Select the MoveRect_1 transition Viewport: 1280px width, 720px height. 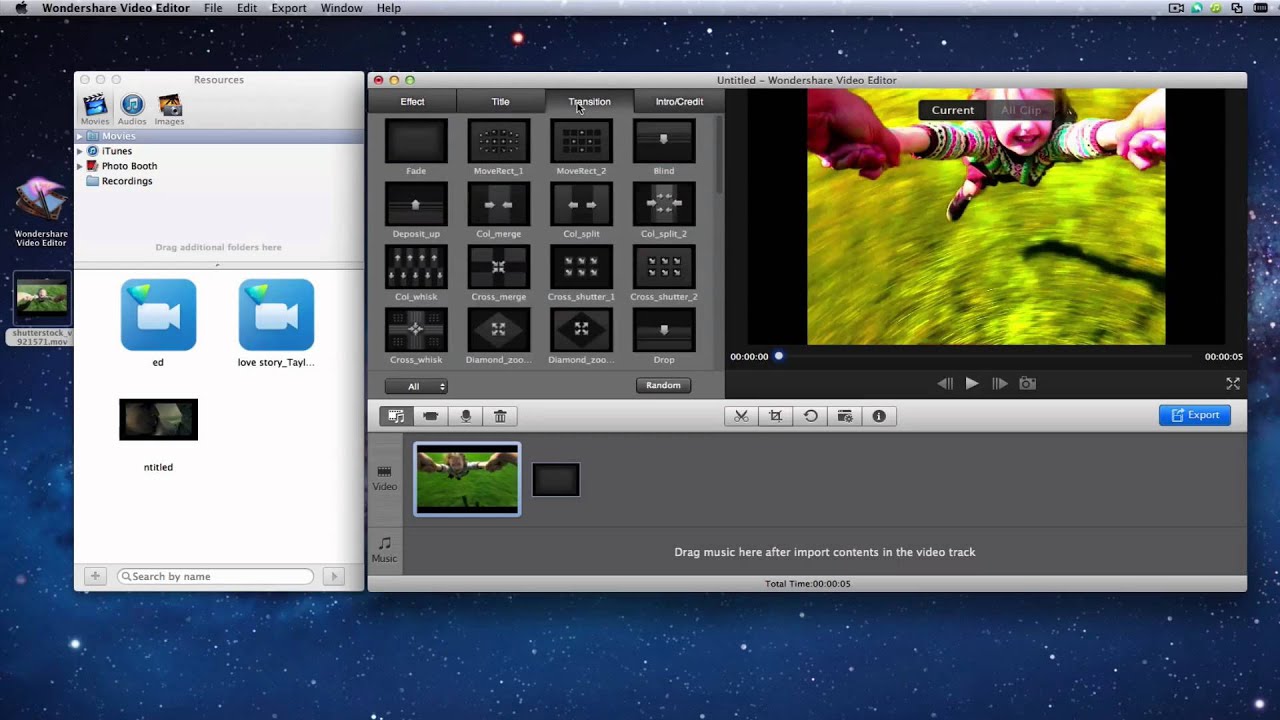point(498,141)
